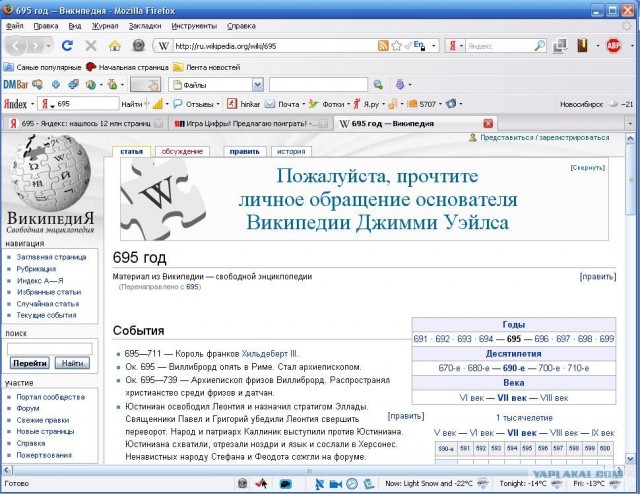The width and height of the screenshot is (640, 494).
Task: Click the vertical scrollbar down arrow
Action: [630, 458]
